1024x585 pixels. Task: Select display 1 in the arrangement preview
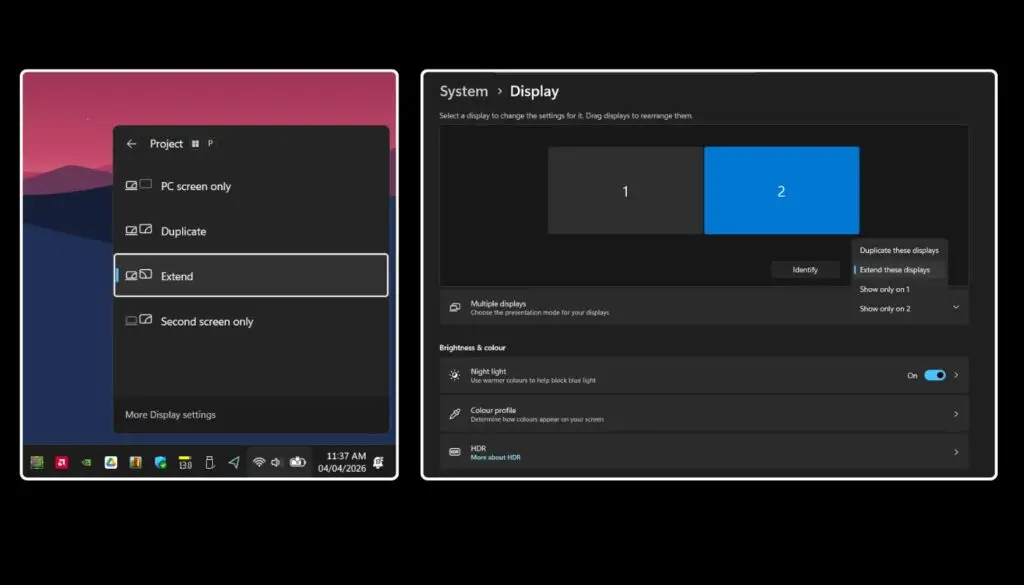[x=625, y=191]
